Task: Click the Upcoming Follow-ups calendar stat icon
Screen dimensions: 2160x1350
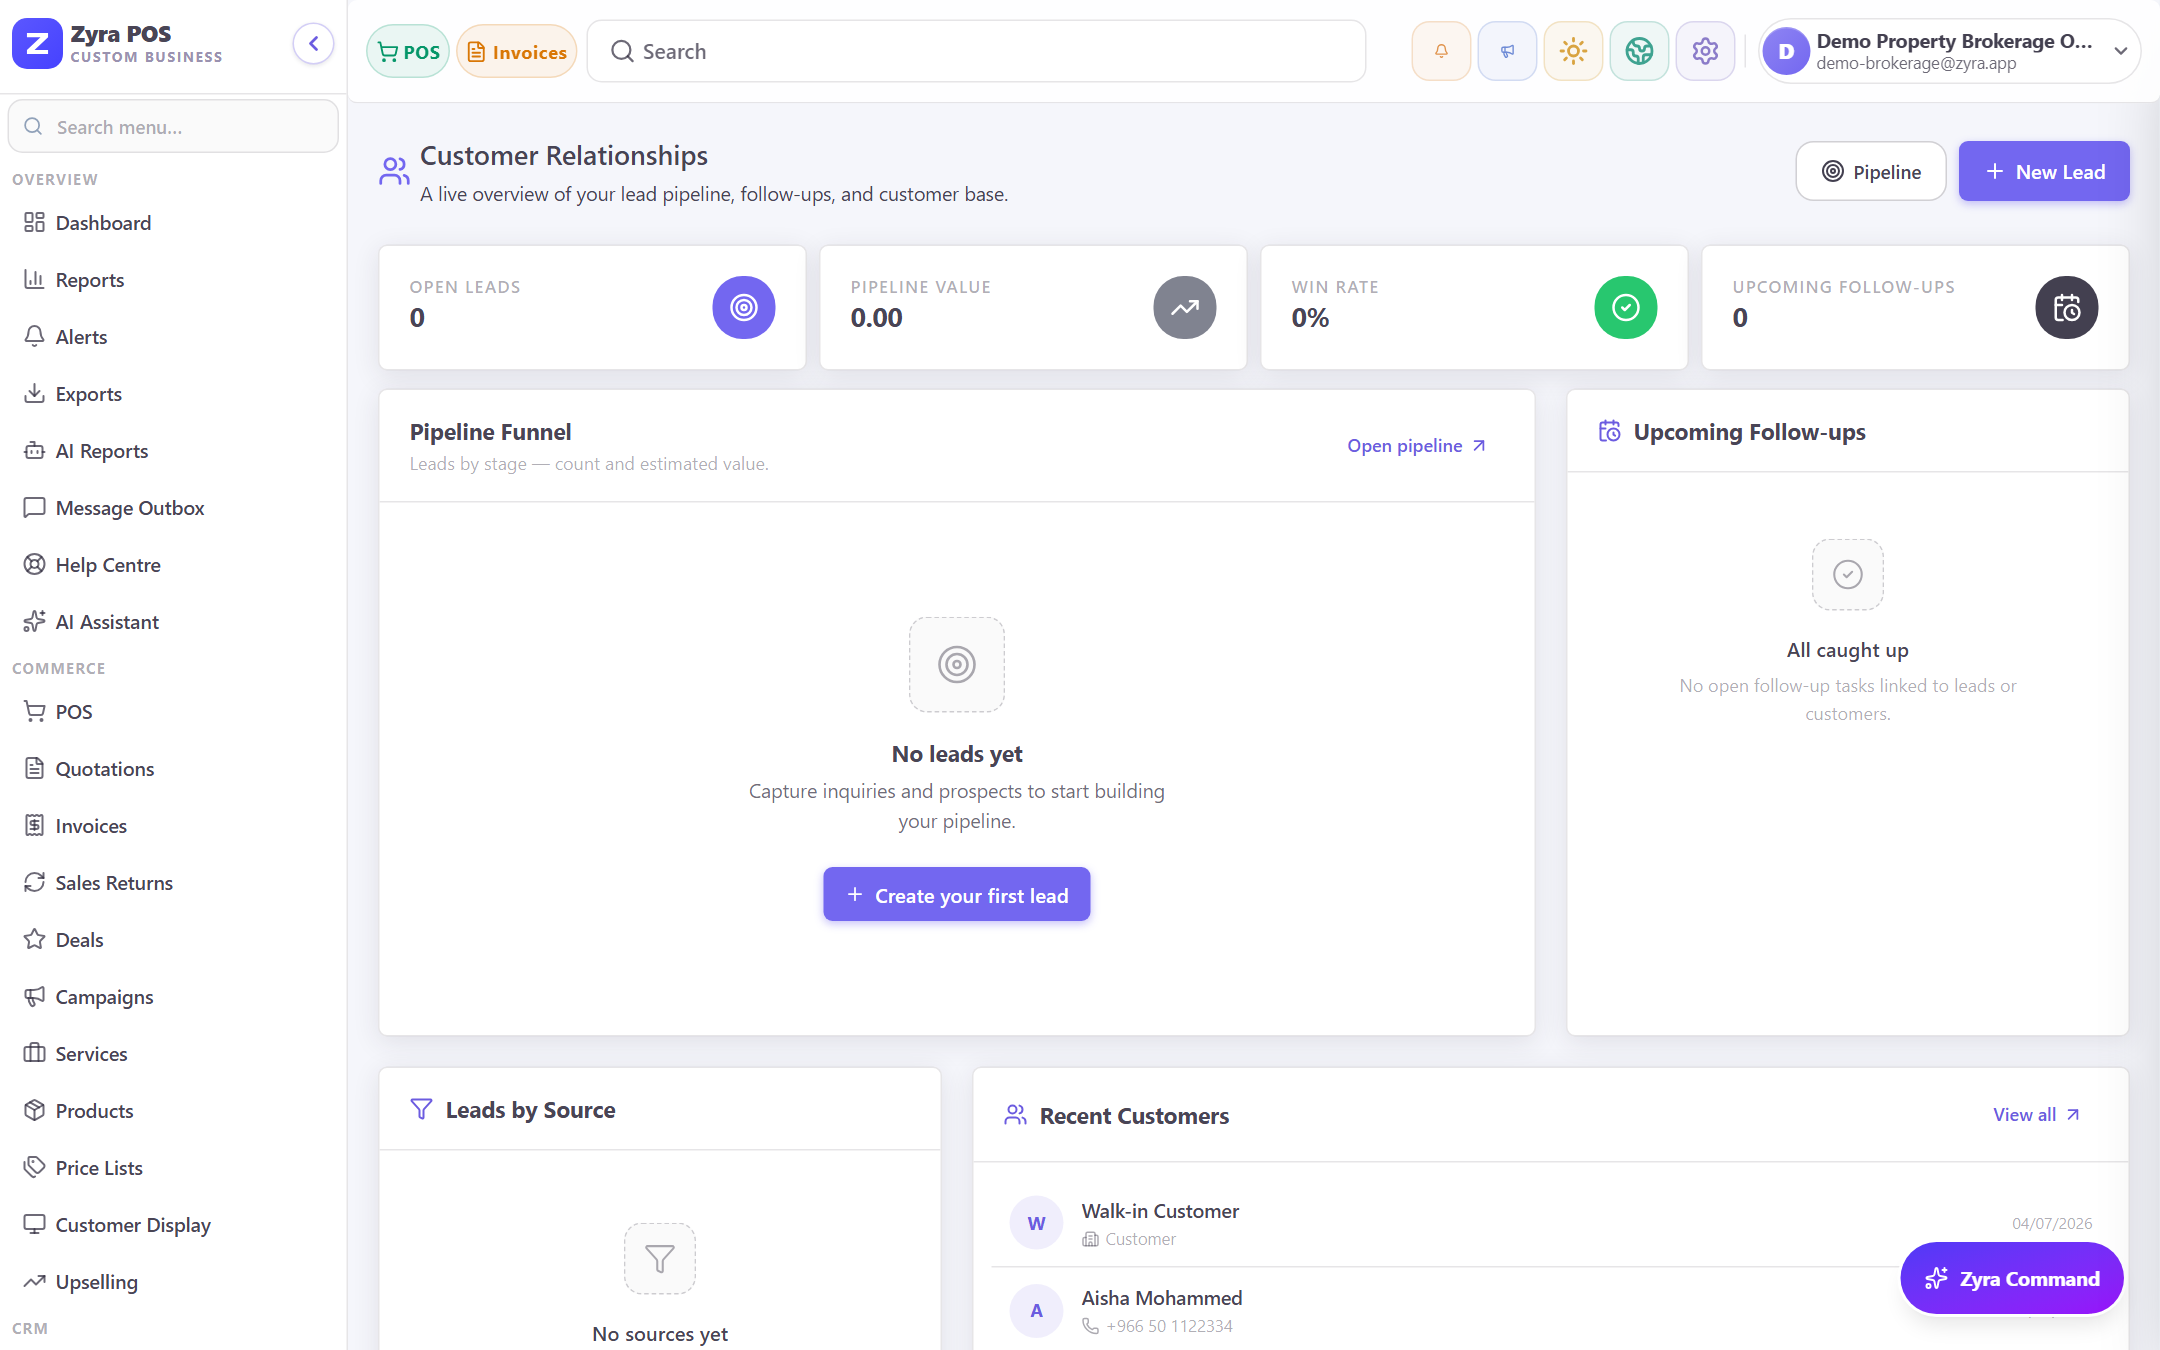Action: coord(2067,308)
